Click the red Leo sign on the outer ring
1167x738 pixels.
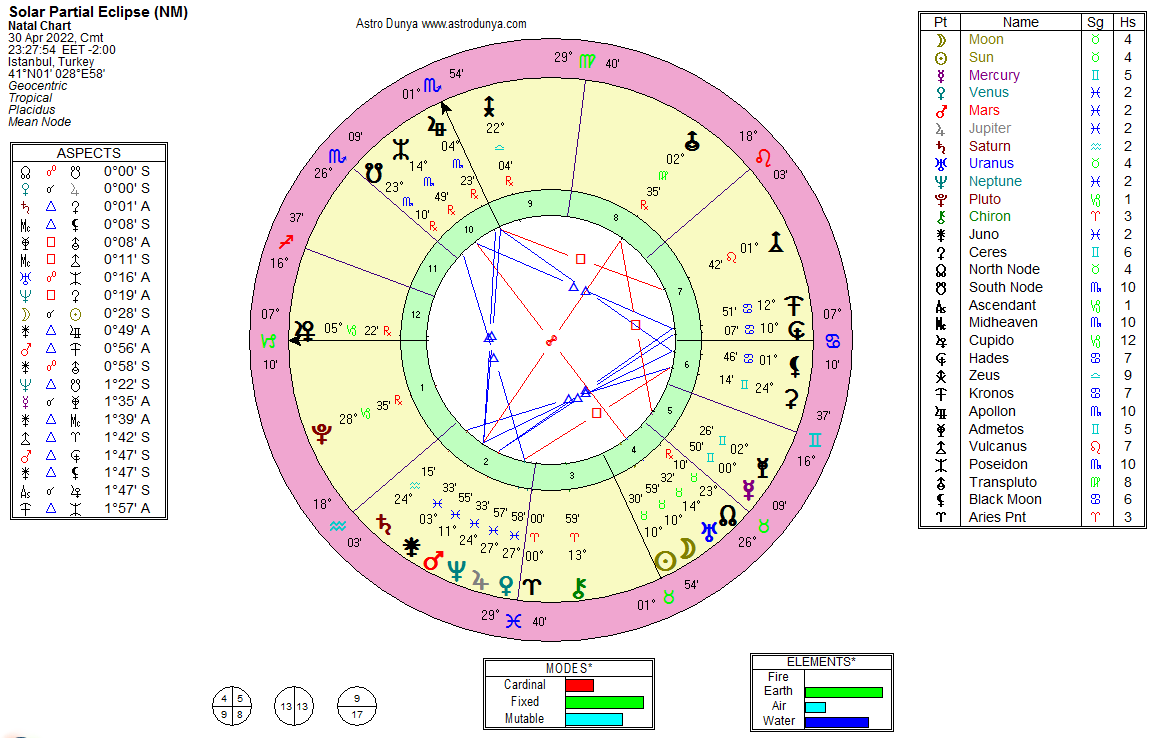click(763, 158)
